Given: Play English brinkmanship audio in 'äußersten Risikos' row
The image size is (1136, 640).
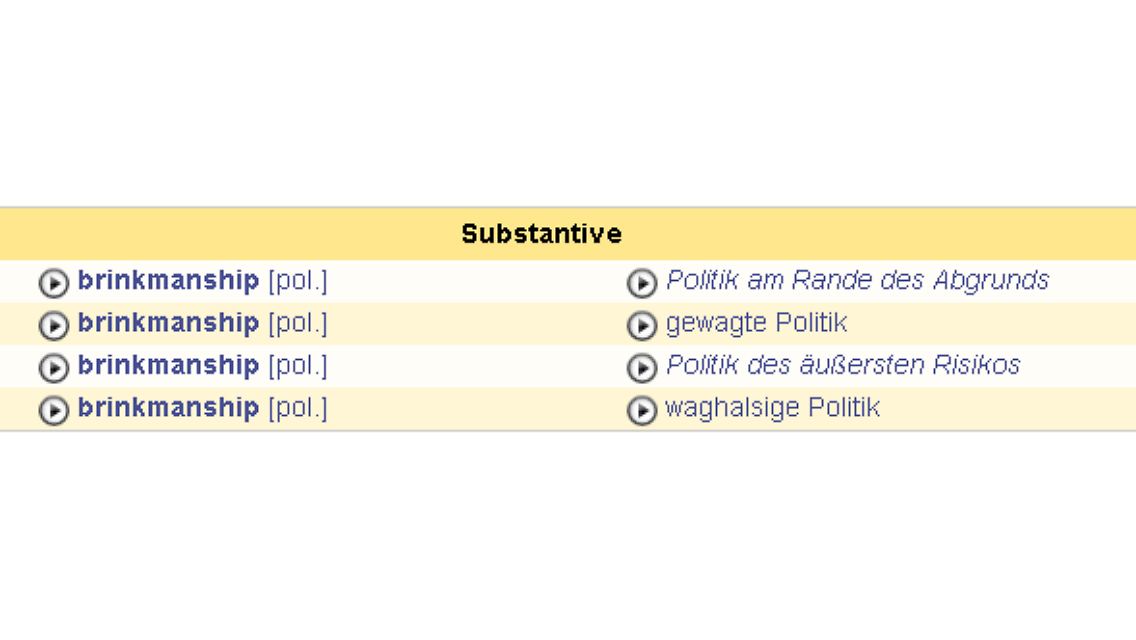Looking at the screenshot, I should [54, 367].
